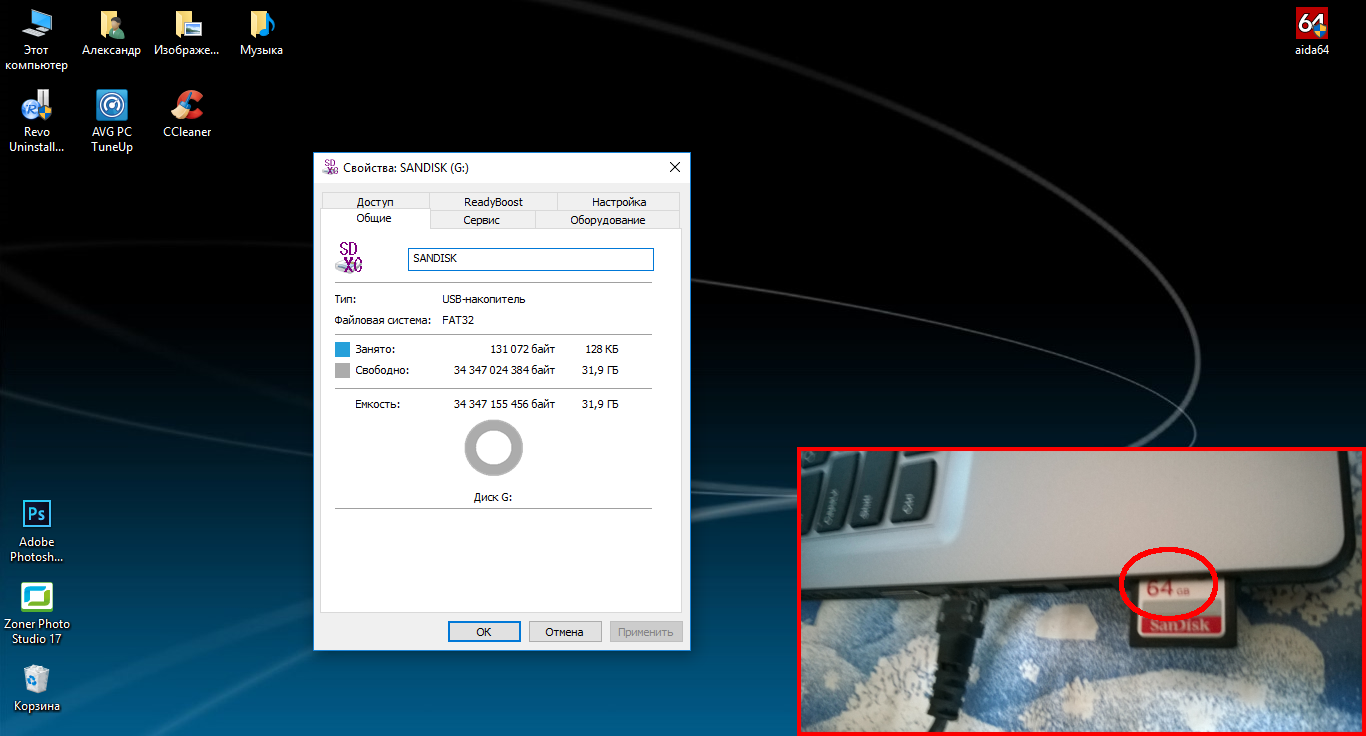The image size is (1366, 736).
Task: Switch to the Оборудование tab
Action: (x=607, y=220)
